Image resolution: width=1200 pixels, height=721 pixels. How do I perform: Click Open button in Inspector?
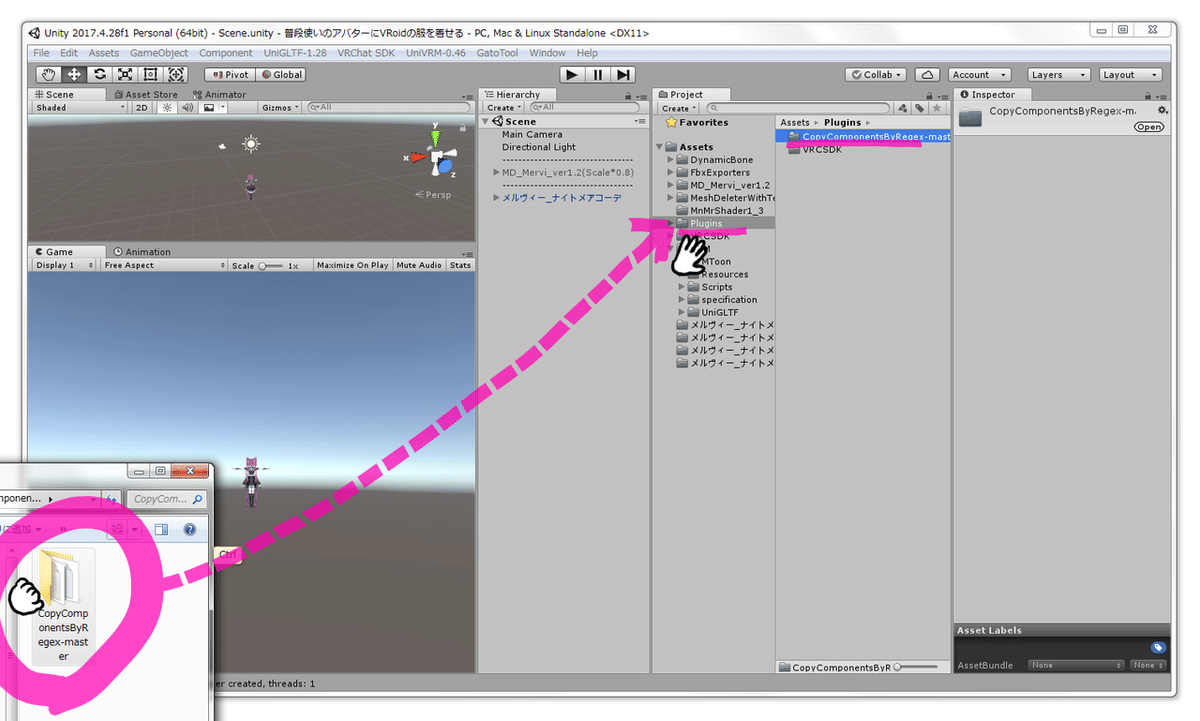tap(1149, 127)
